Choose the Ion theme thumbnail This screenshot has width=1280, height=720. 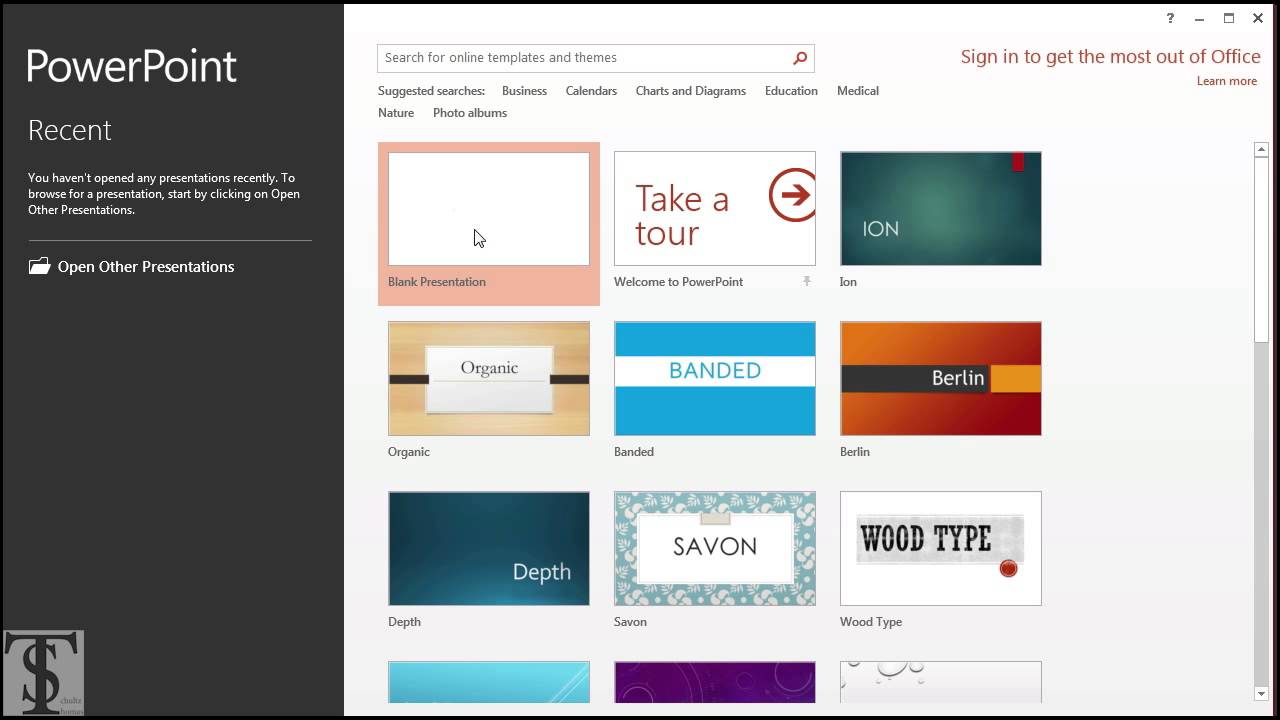tap(941, 209)
